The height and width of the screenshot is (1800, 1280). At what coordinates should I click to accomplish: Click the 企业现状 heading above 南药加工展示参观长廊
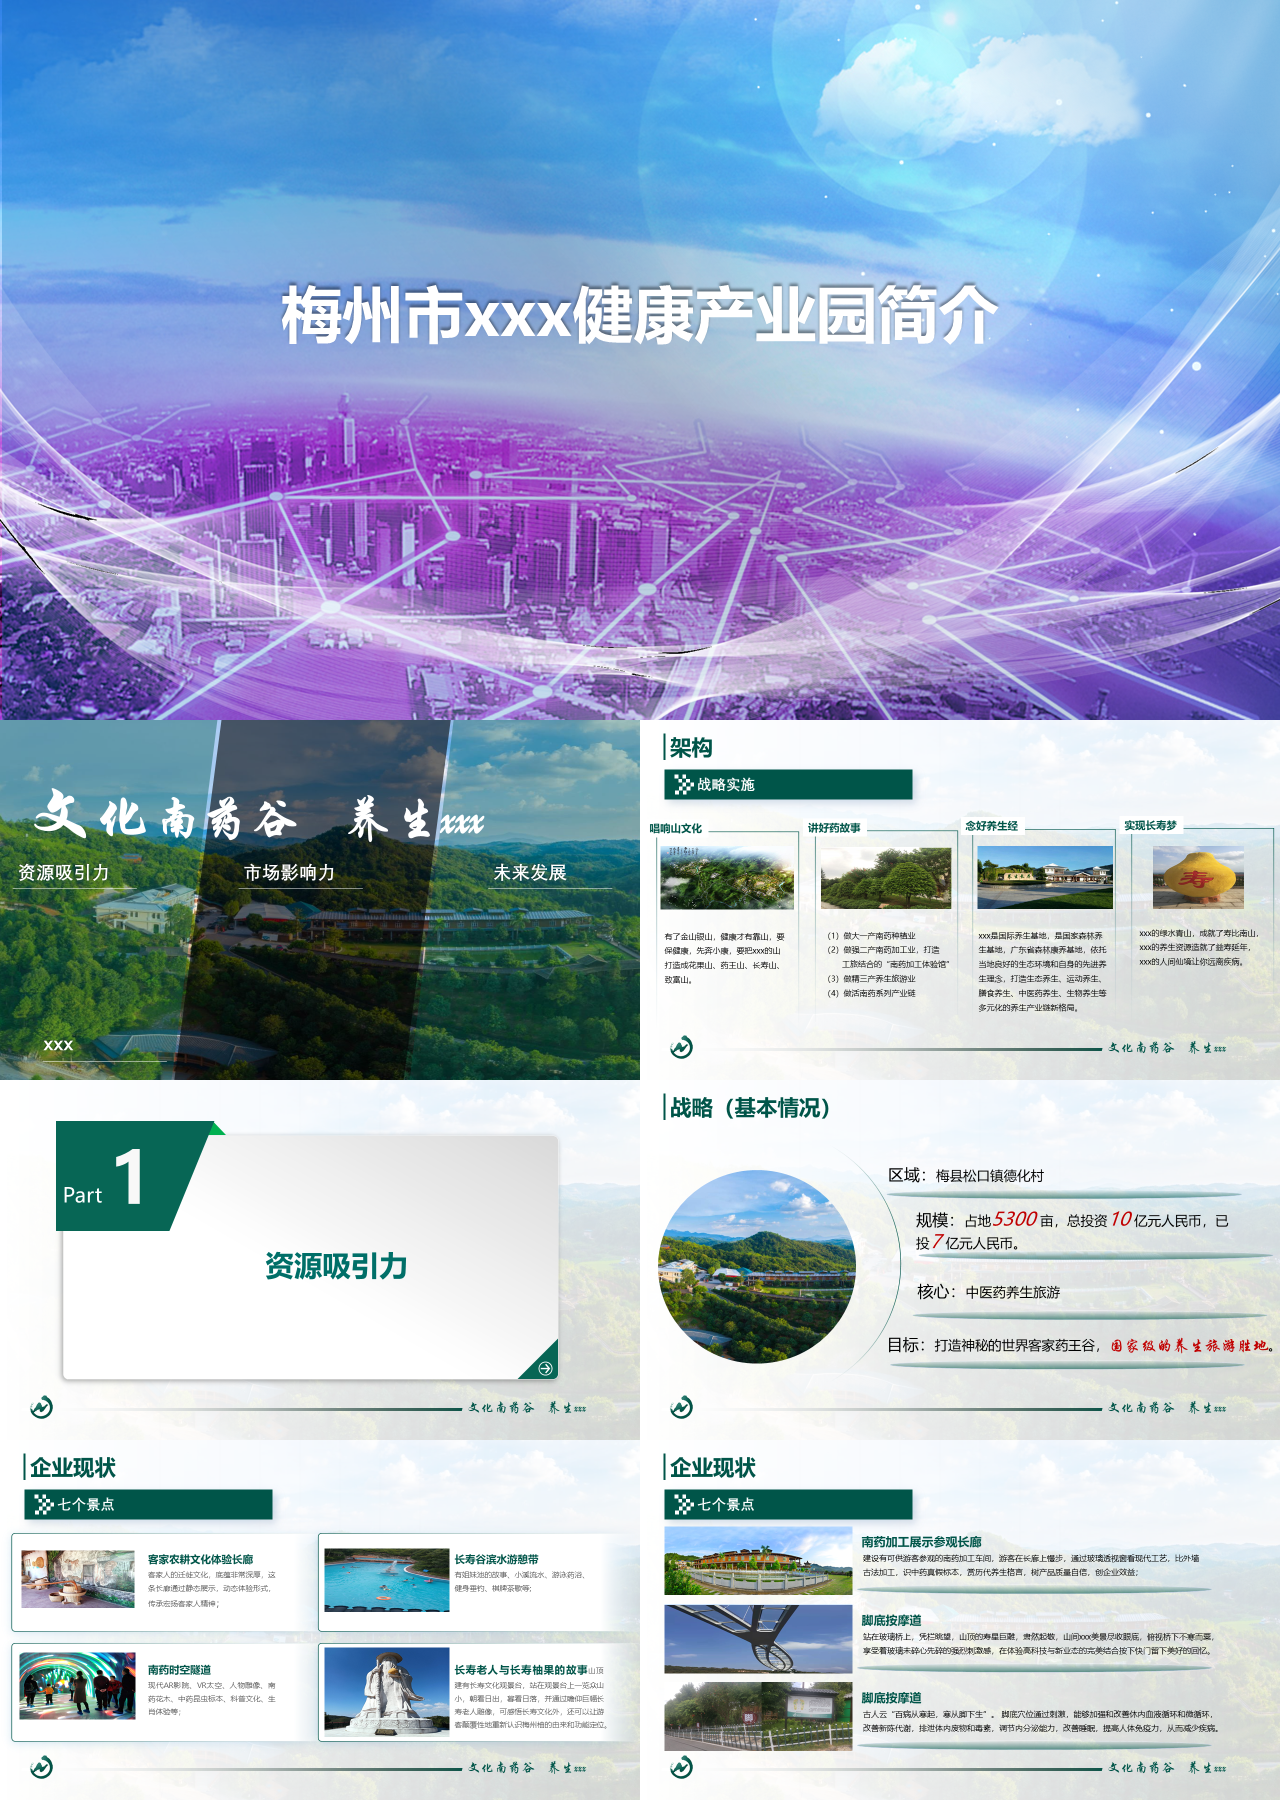point(713,1468)
